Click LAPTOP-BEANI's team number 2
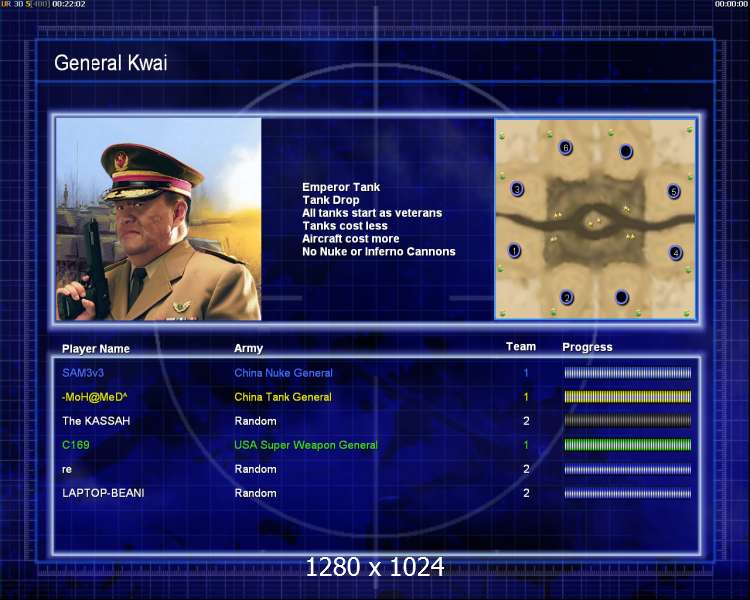Screen dimensions: 750x600 526,493
